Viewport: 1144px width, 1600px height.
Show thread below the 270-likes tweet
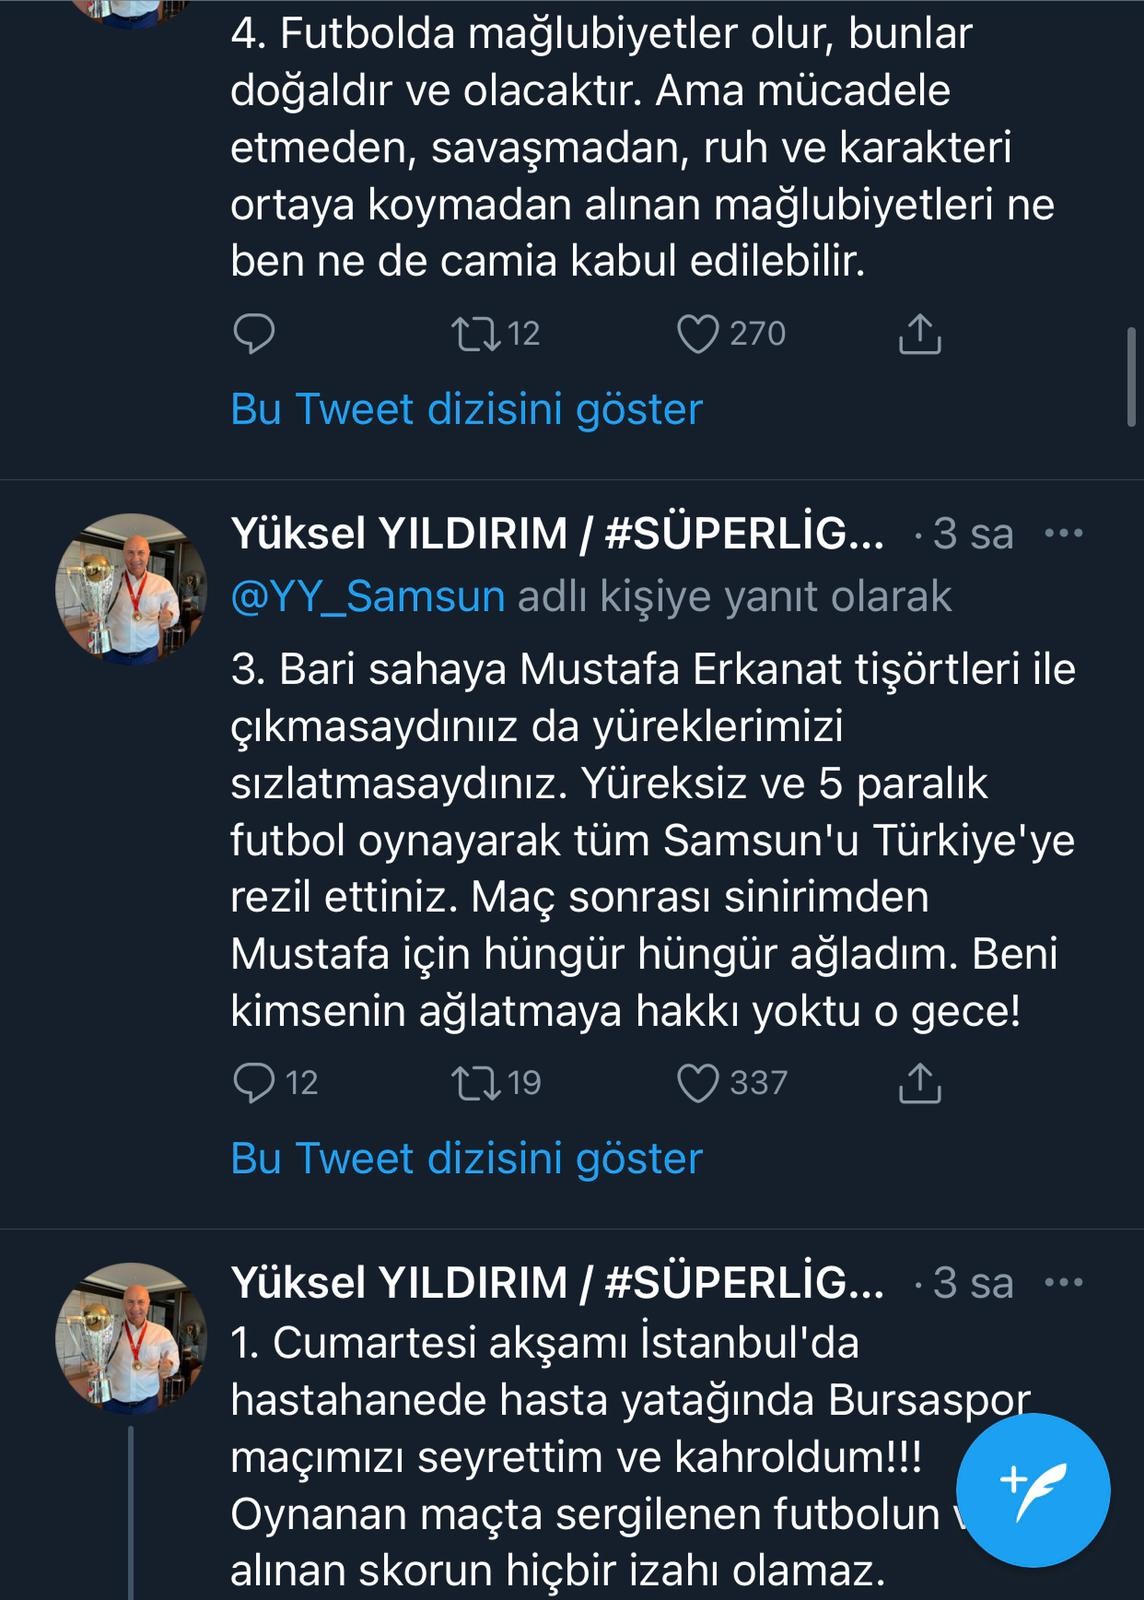point(466,410)
